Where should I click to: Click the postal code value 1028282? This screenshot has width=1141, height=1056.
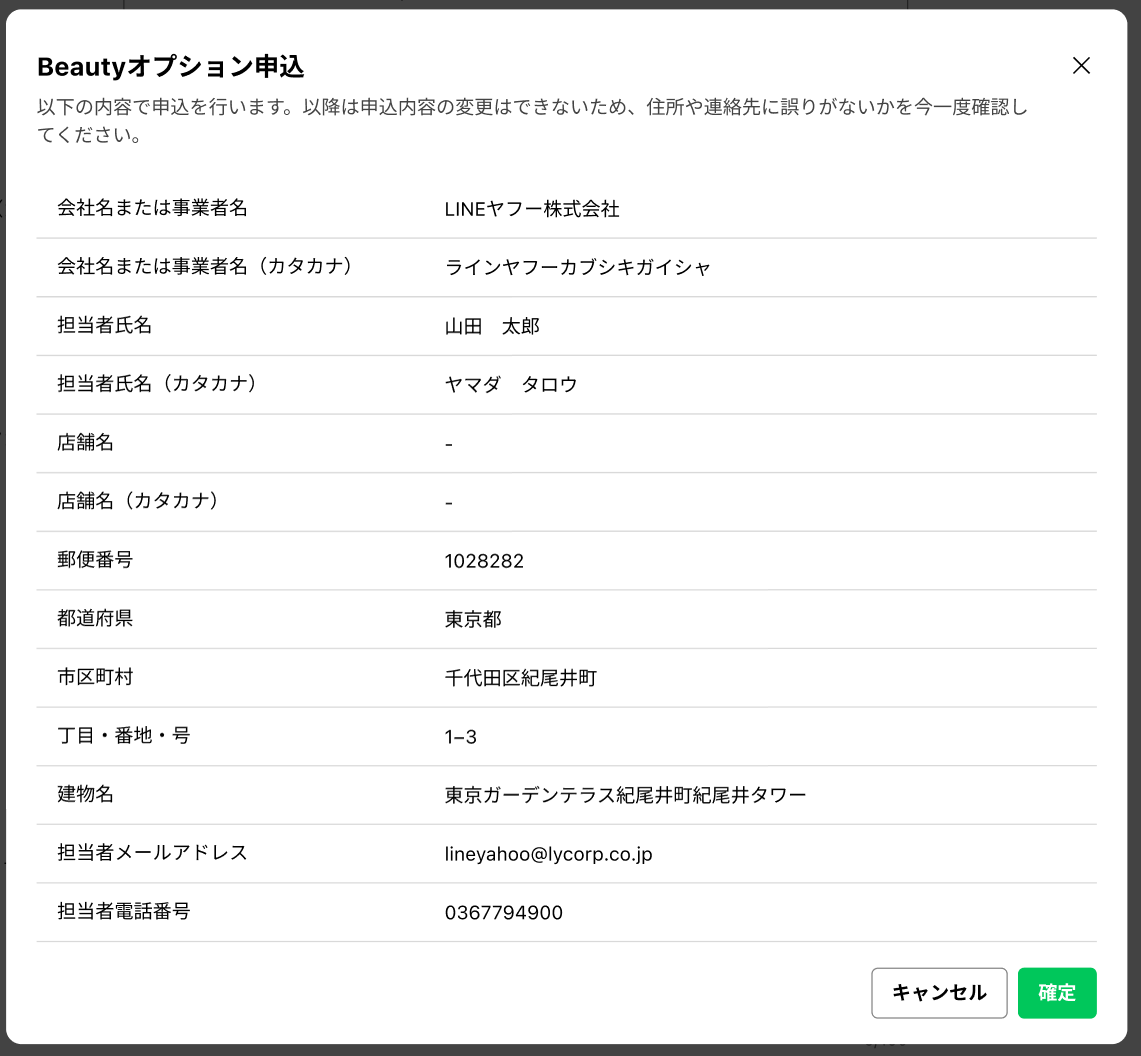pos(484,560)
